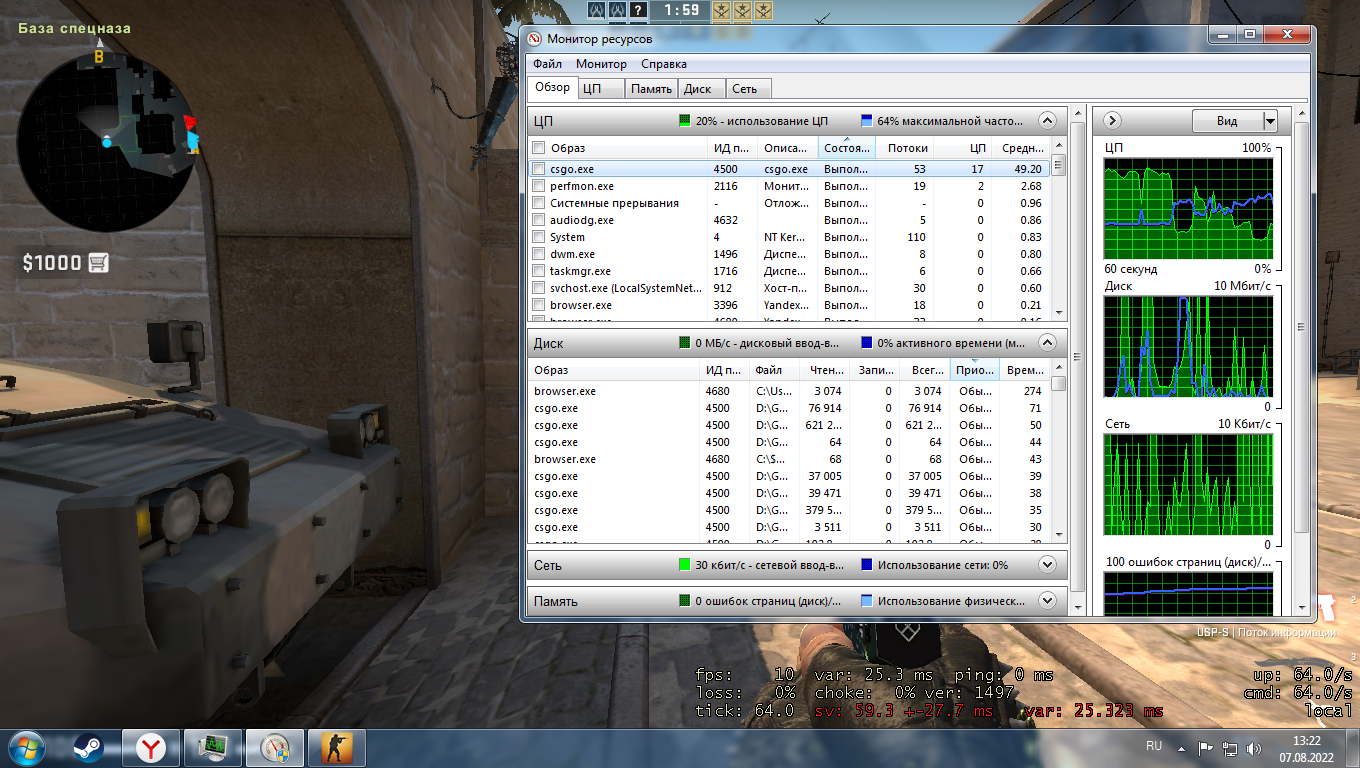1360x768 pixels.
Task: Open Steam from the taskbar
Action: tap(88, 748)
